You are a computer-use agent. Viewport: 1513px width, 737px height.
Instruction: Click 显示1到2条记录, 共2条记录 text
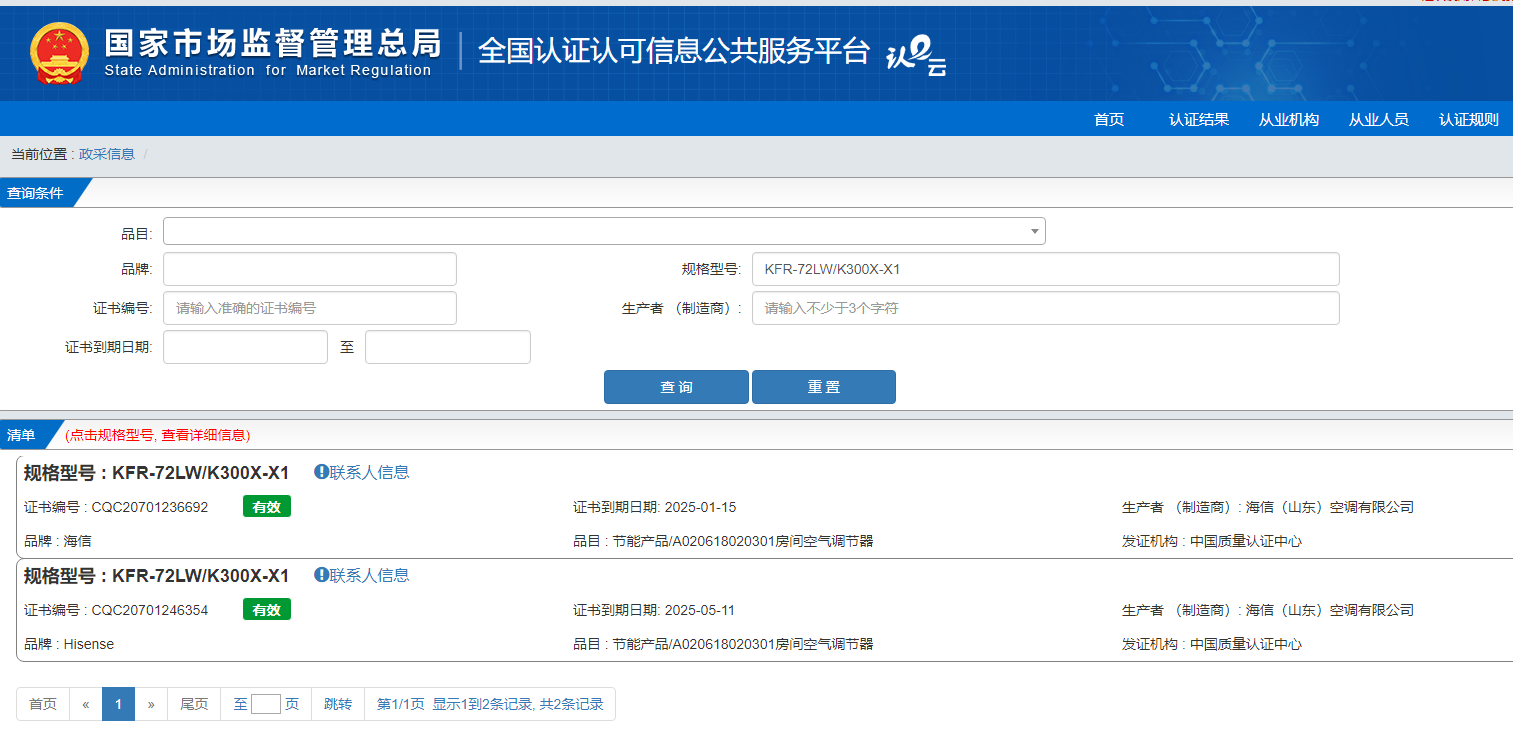pos(518,704)
